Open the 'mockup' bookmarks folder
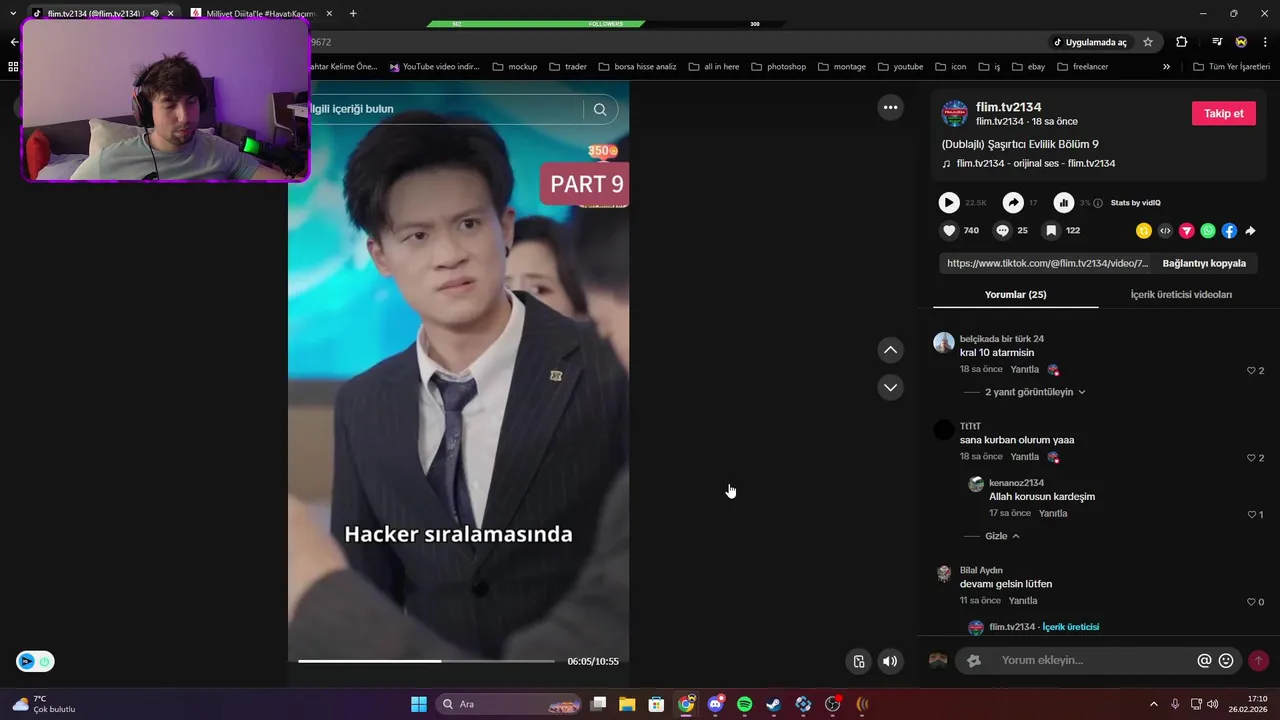 (514, 67)
